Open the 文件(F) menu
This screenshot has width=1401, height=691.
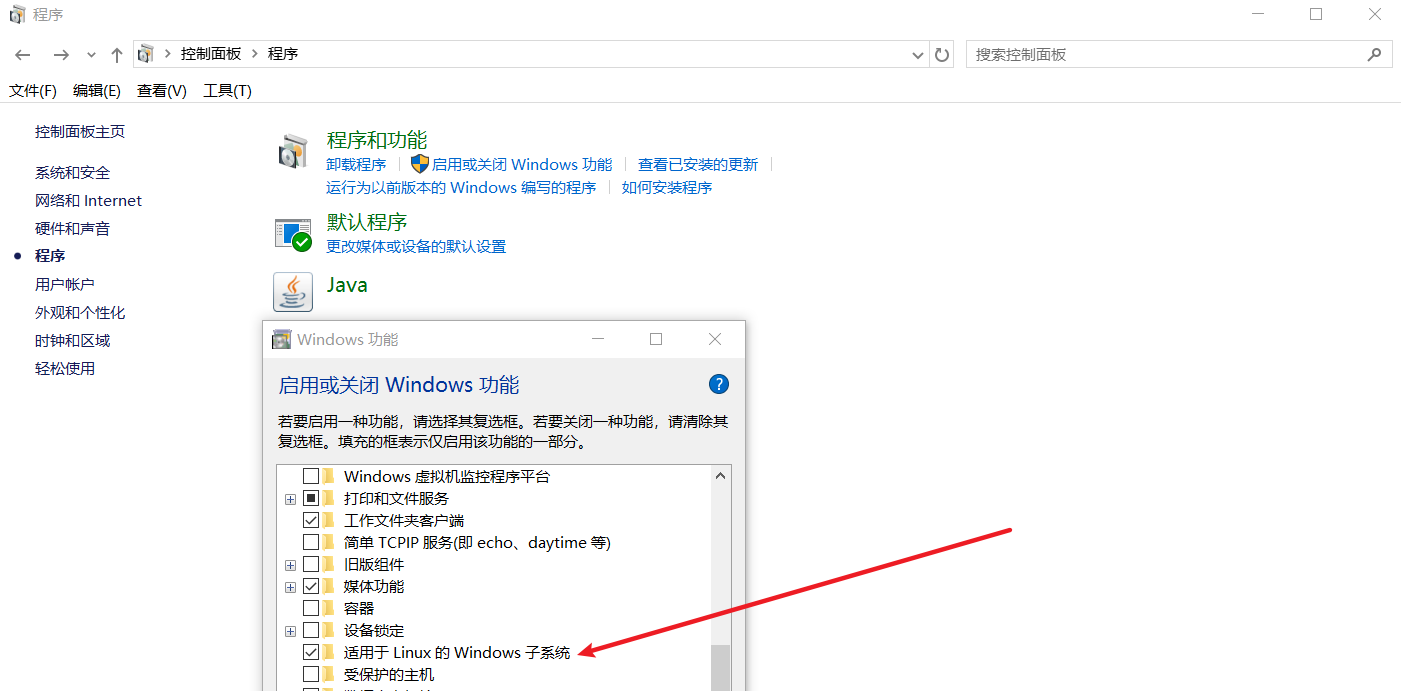[x=33, y=90]
